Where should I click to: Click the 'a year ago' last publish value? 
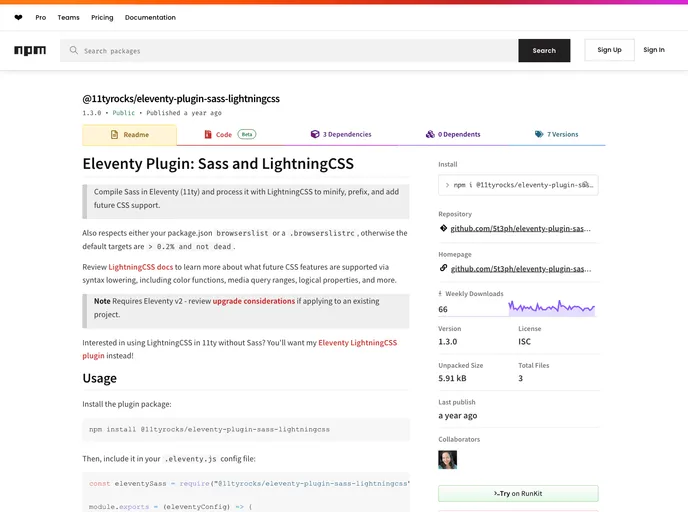coord(458,415)
